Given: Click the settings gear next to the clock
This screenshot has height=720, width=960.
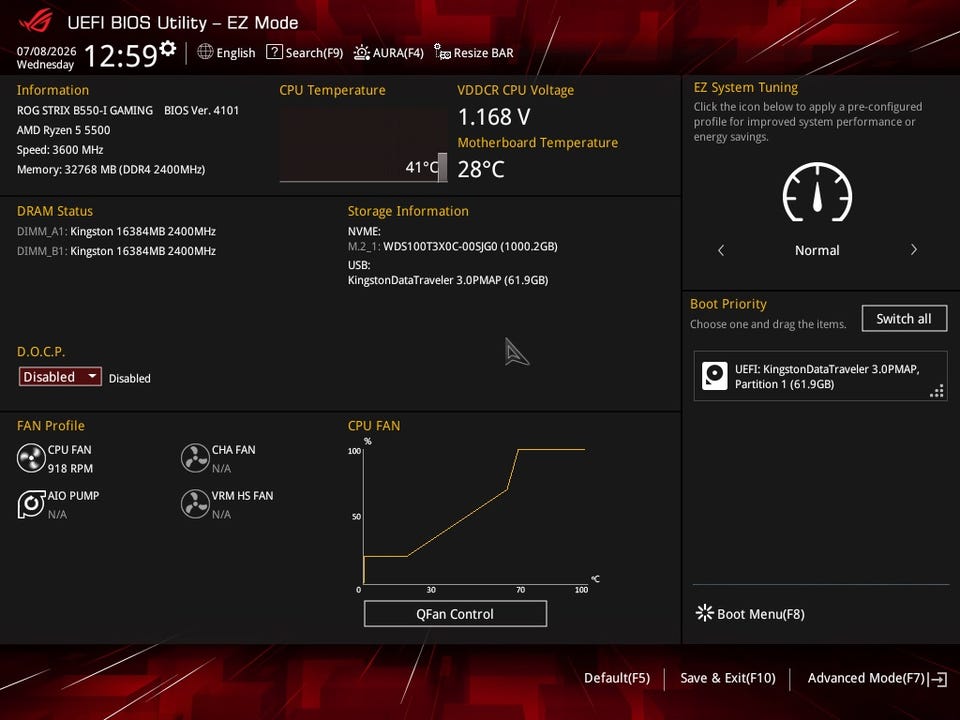Looking at the screenshot, I should (168, 49).
